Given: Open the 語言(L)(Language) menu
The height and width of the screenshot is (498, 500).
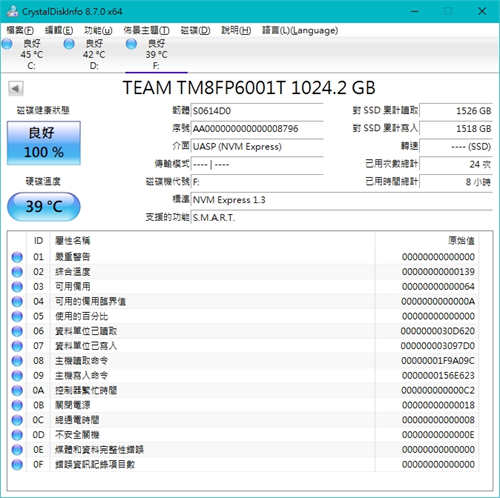Looking at the screenshot, I should click(x=300, y=30).
